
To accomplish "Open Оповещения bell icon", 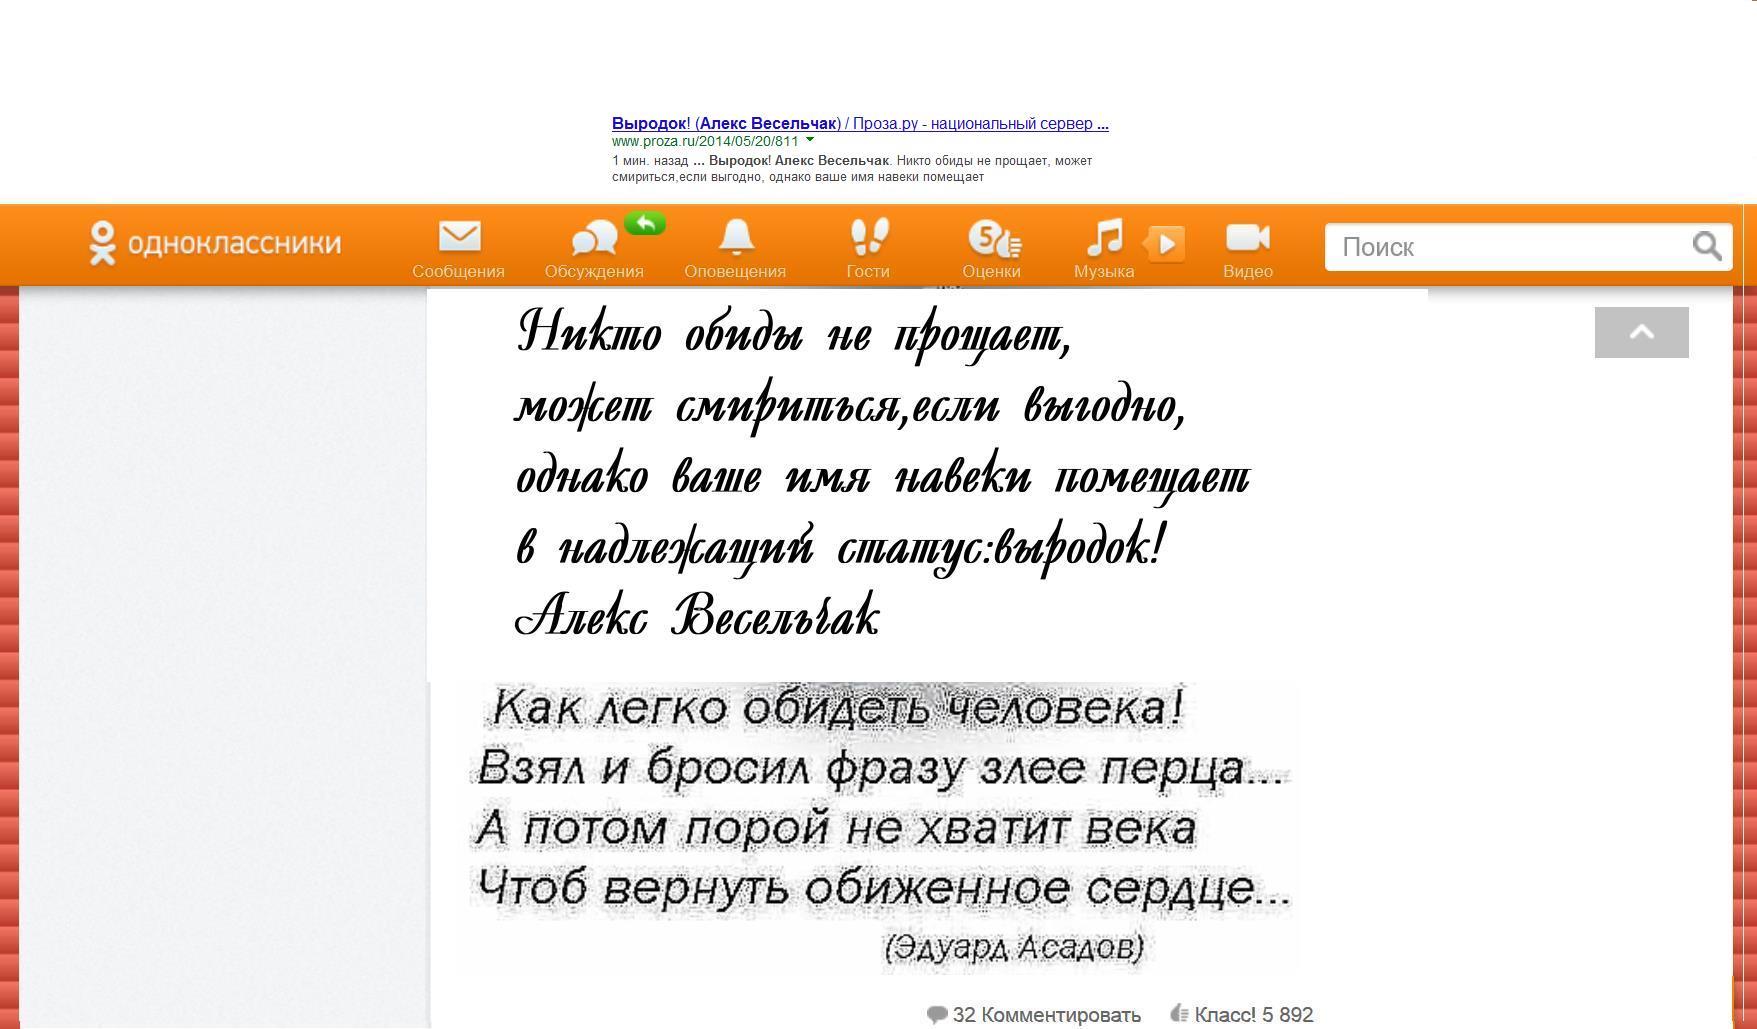I will (736, 237).
